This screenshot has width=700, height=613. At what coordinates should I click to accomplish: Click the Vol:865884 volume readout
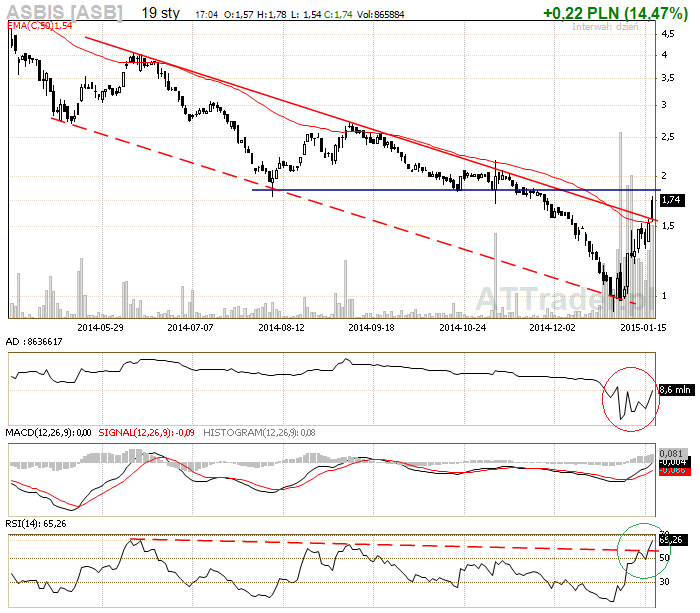380,15
